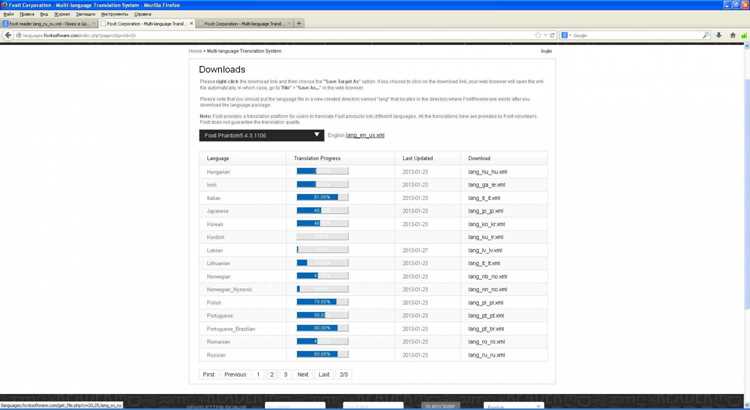Open the first menu bar item (Файл)
Viewport: 750px width, 410px height.
coord(9,14)
